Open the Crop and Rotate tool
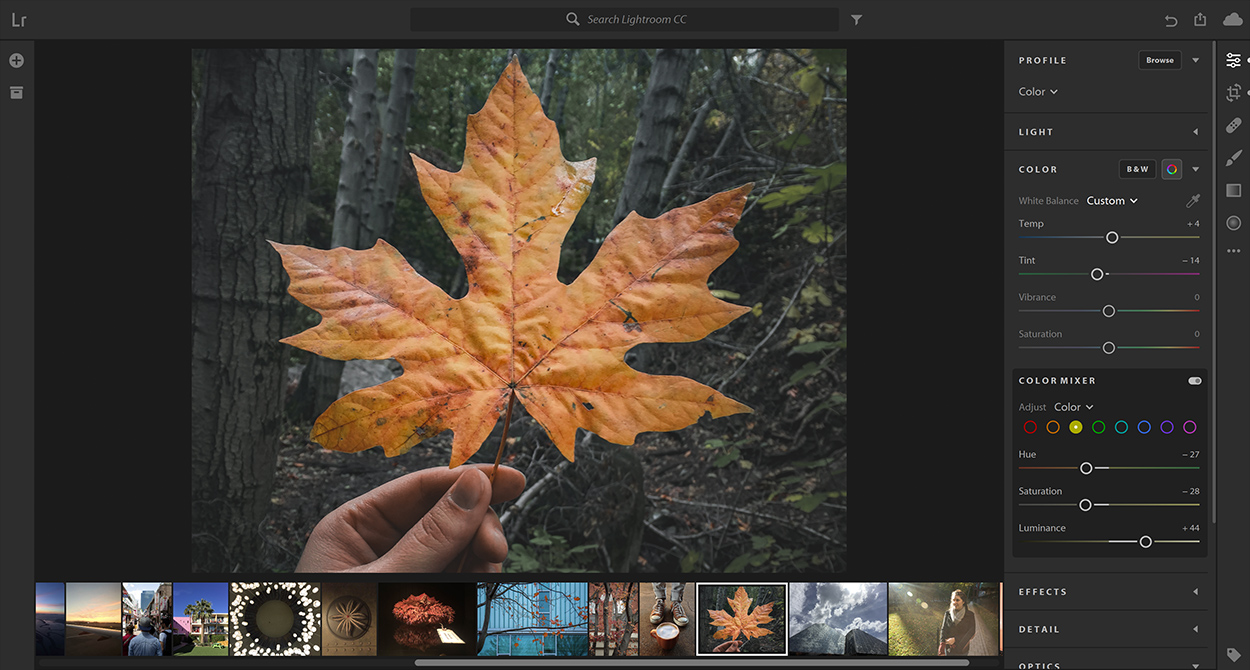This screenshot has height=670, width=1250. (x=1233, y=93)
